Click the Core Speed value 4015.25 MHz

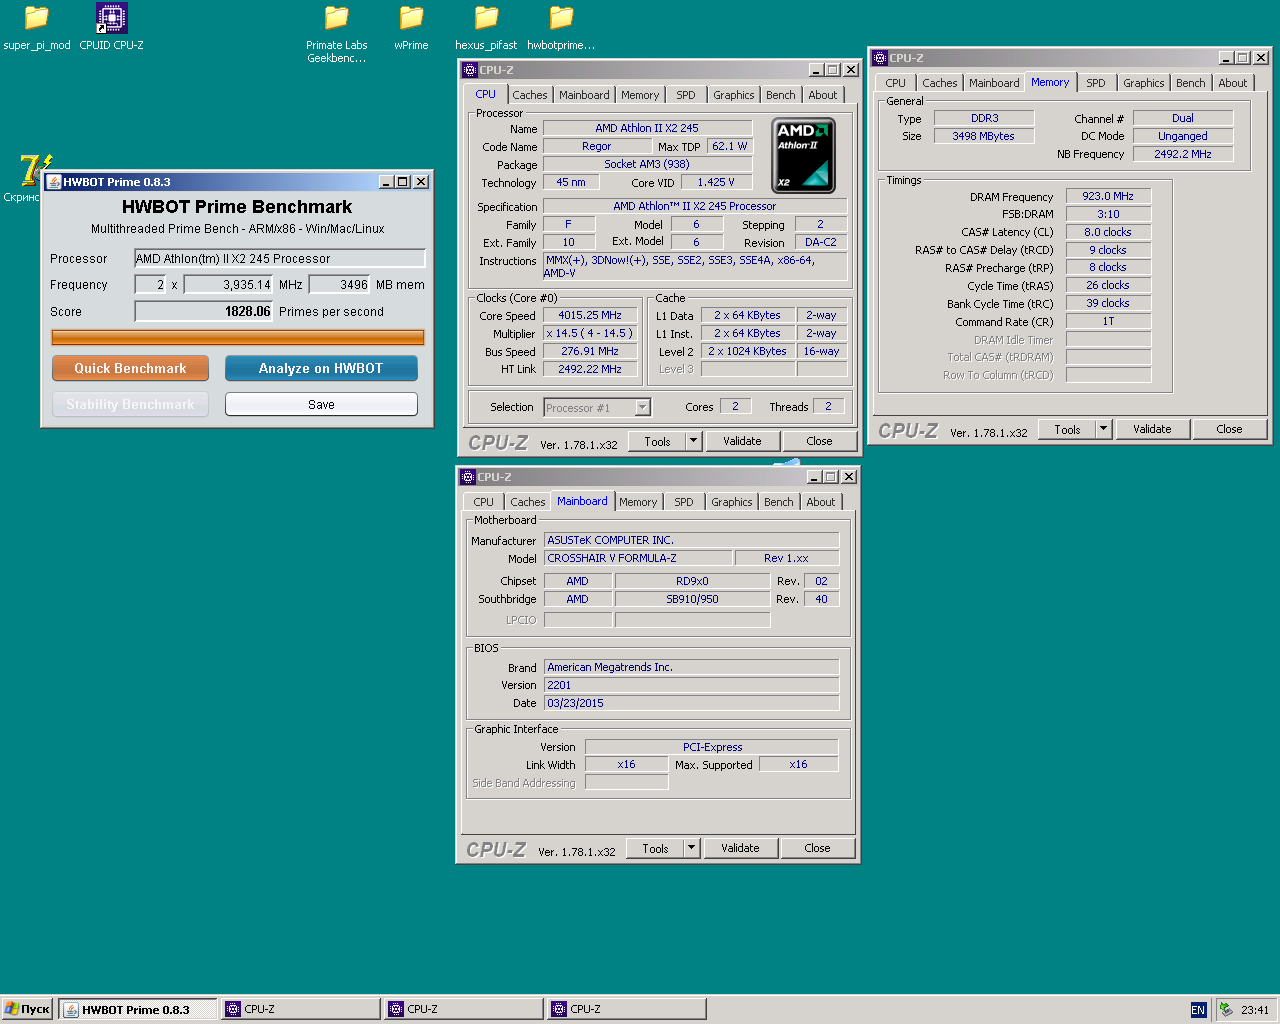coord(590,315)
